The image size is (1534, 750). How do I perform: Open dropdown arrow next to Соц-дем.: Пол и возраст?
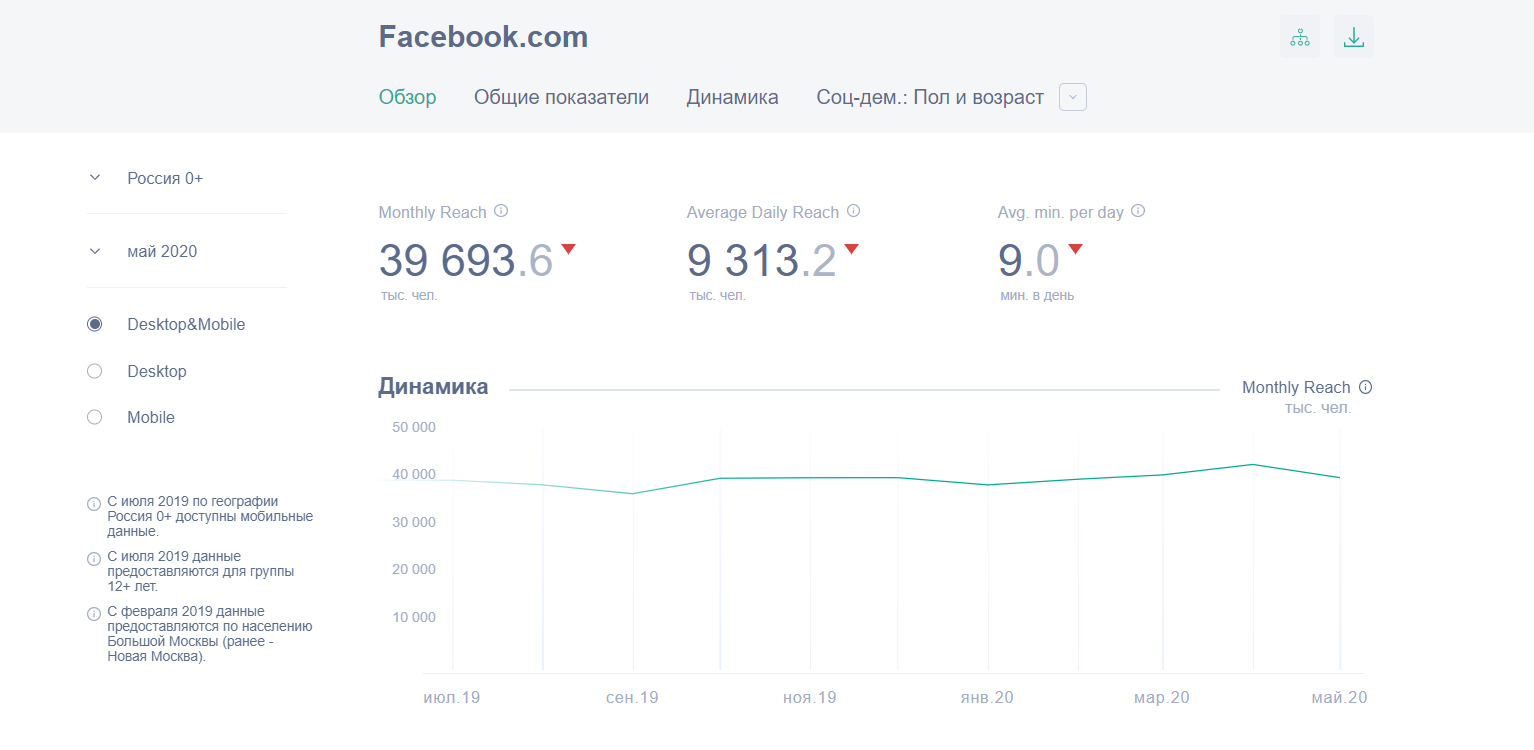coord(1072,97)
